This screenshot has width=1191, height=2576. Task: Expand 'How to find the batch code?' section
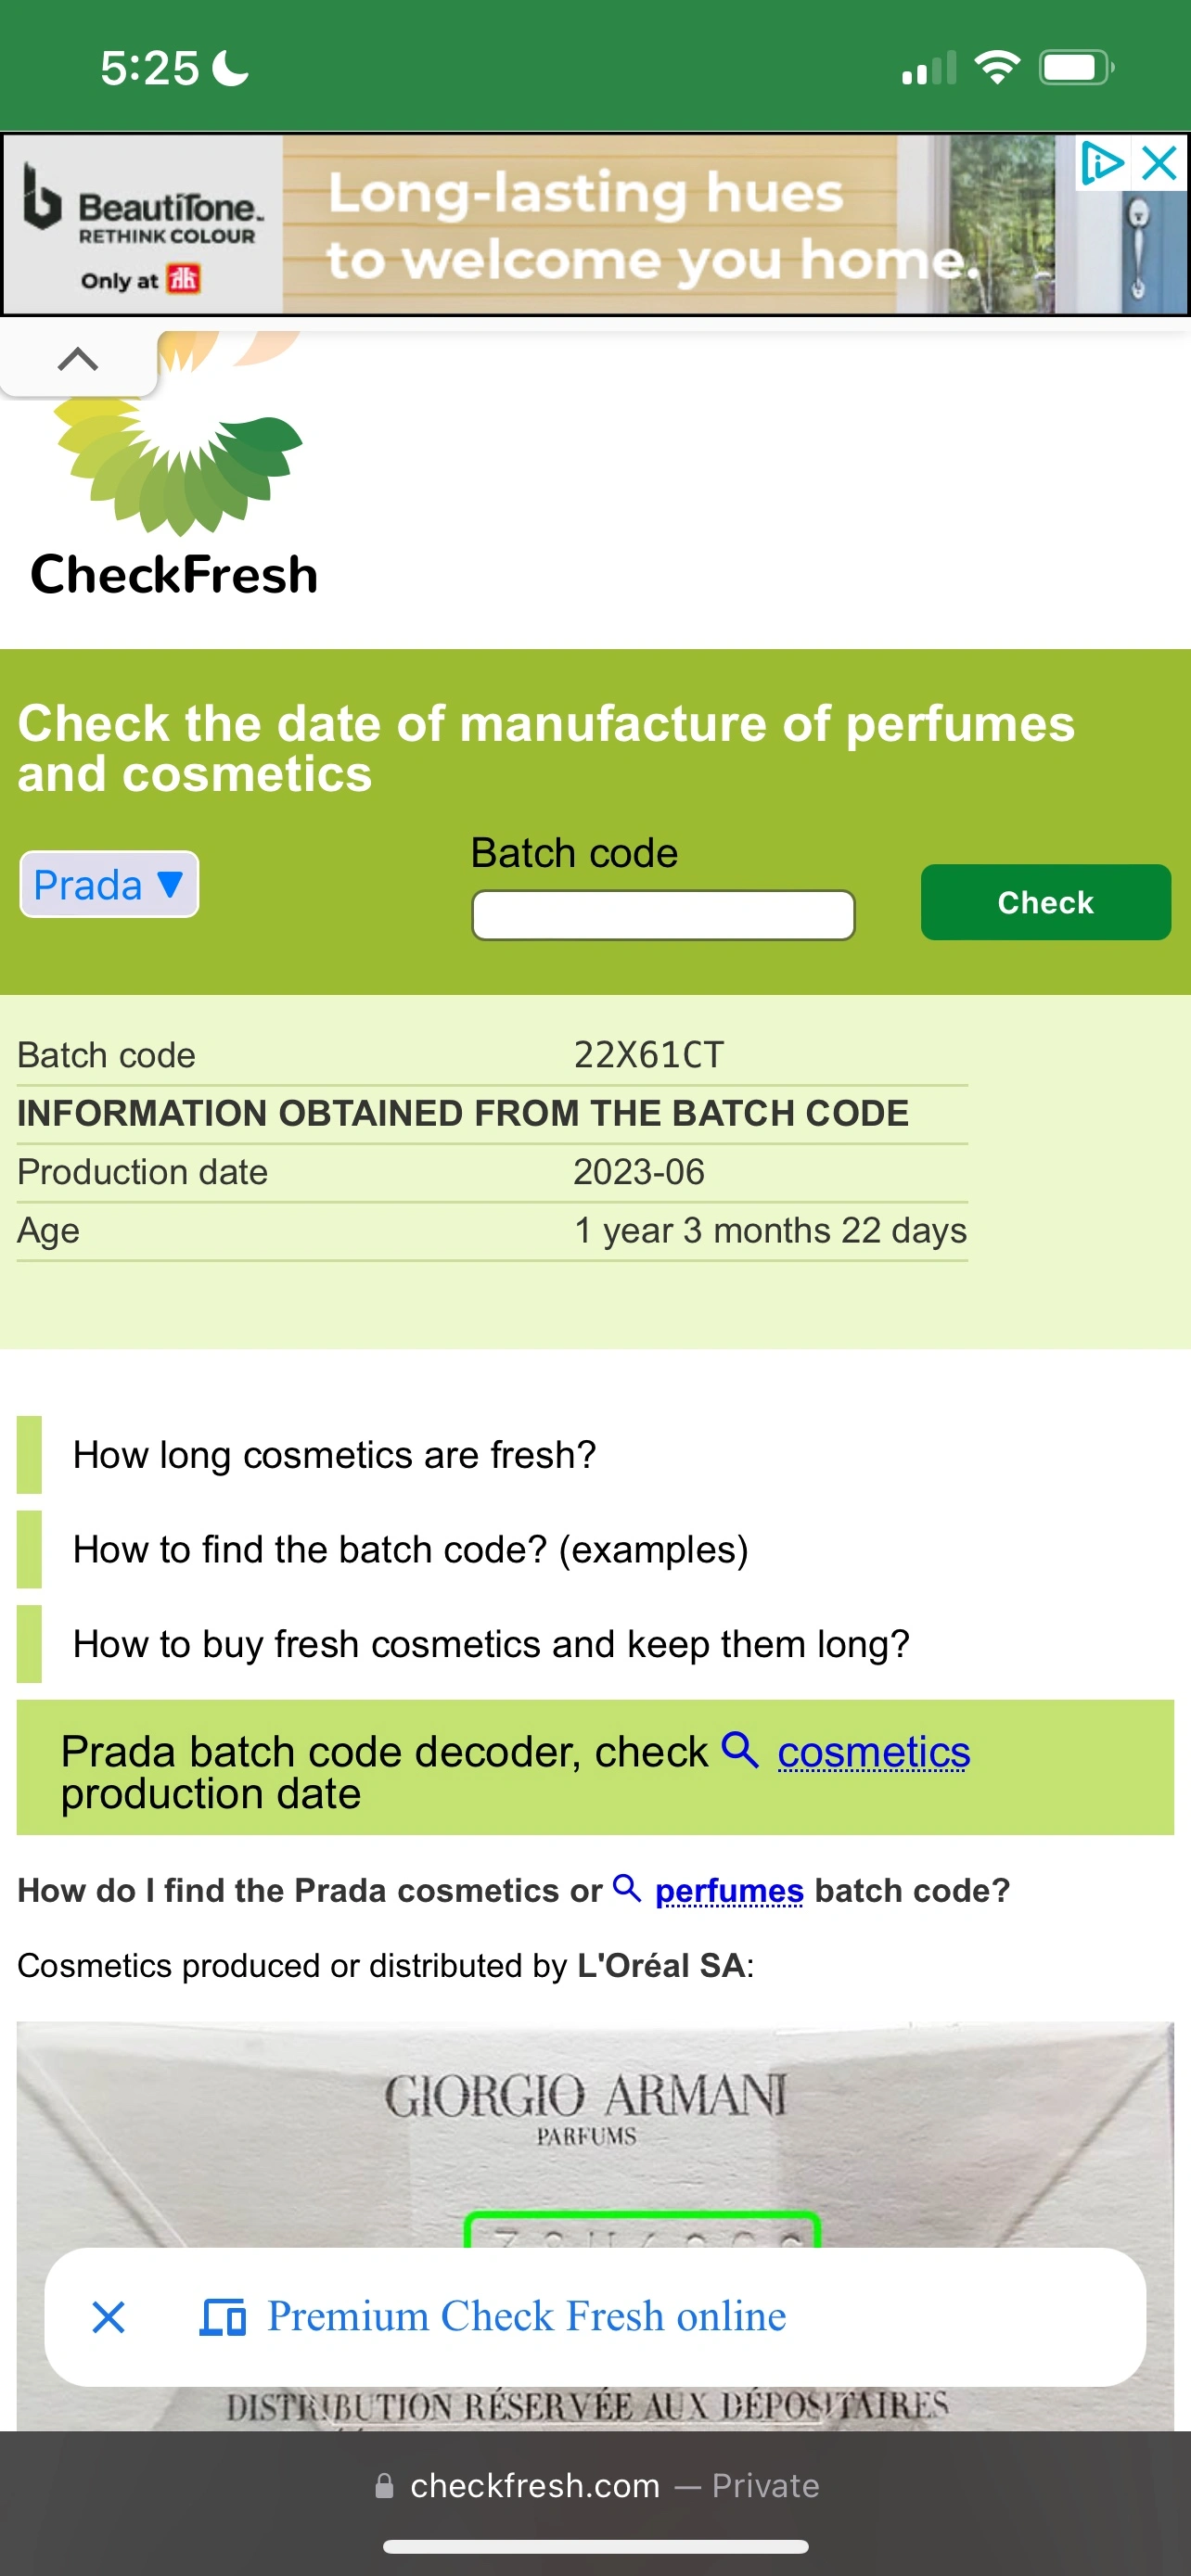[x=410, y=1549]
